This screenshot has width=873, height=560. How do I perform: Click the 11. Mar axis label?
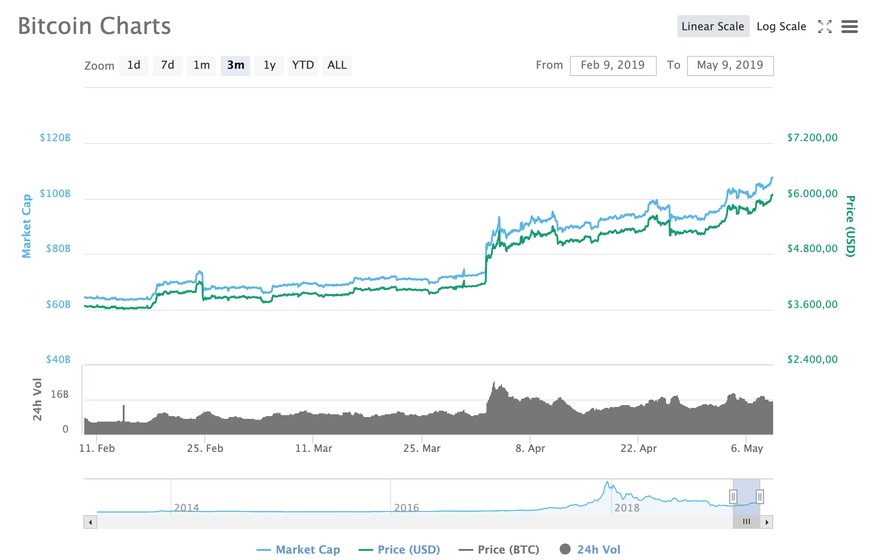coord(313,448)
